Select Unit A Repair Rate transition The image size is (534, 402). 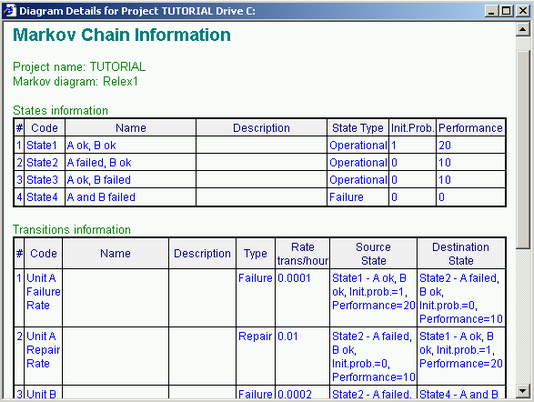tap(43, 350)
